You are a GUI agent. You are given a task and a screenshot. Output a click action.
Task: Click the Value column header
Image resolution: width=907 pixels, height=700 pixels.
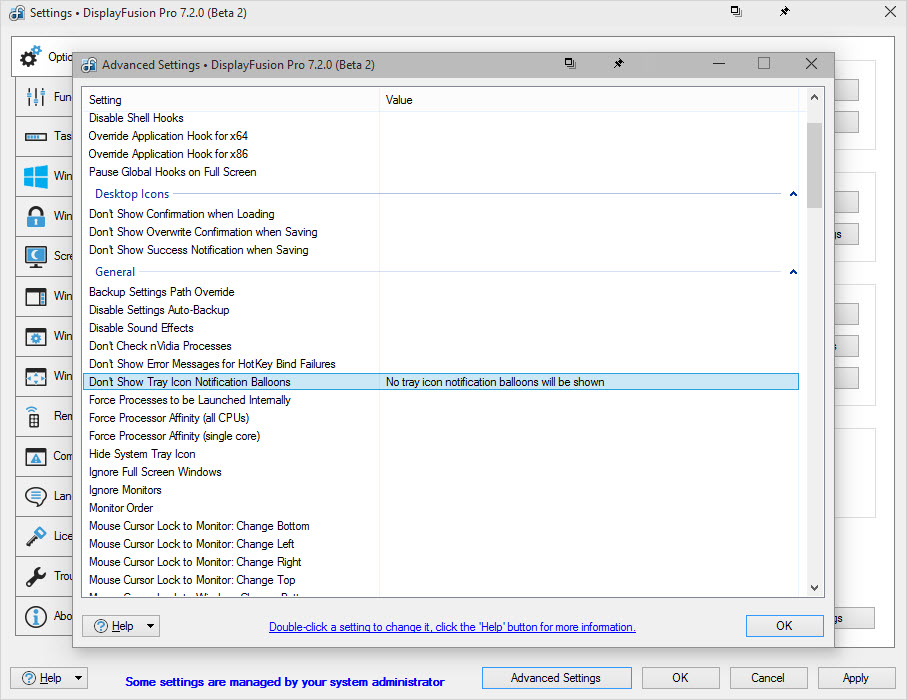click(400, 100)
